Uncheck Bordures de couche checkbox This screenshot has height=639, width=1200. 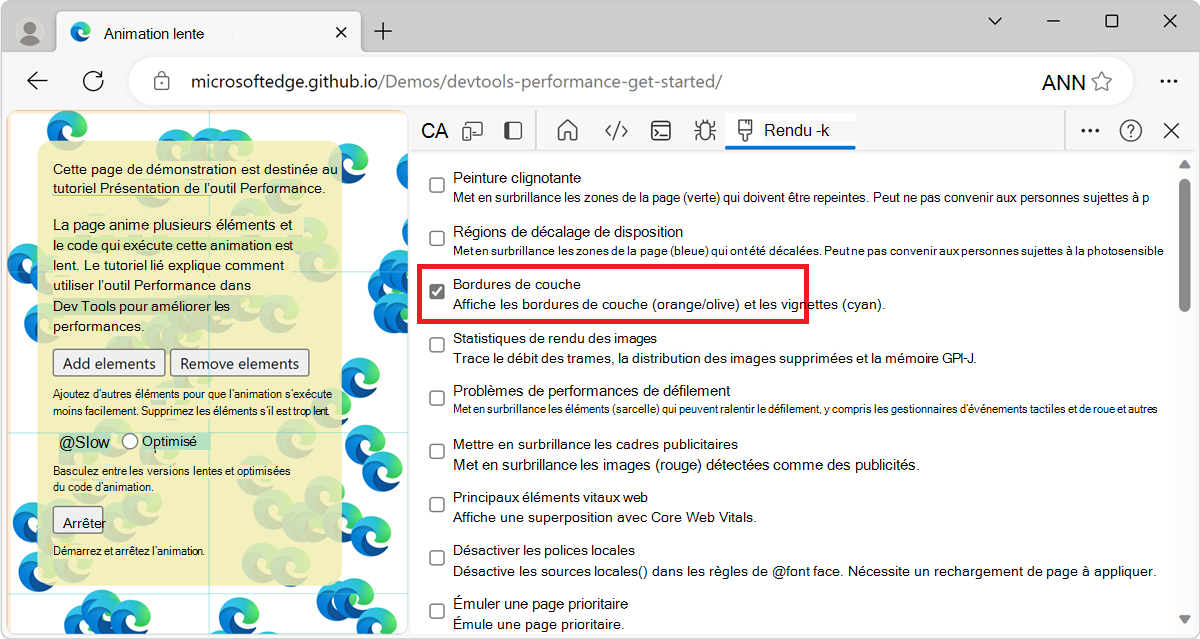pos(437,291)
